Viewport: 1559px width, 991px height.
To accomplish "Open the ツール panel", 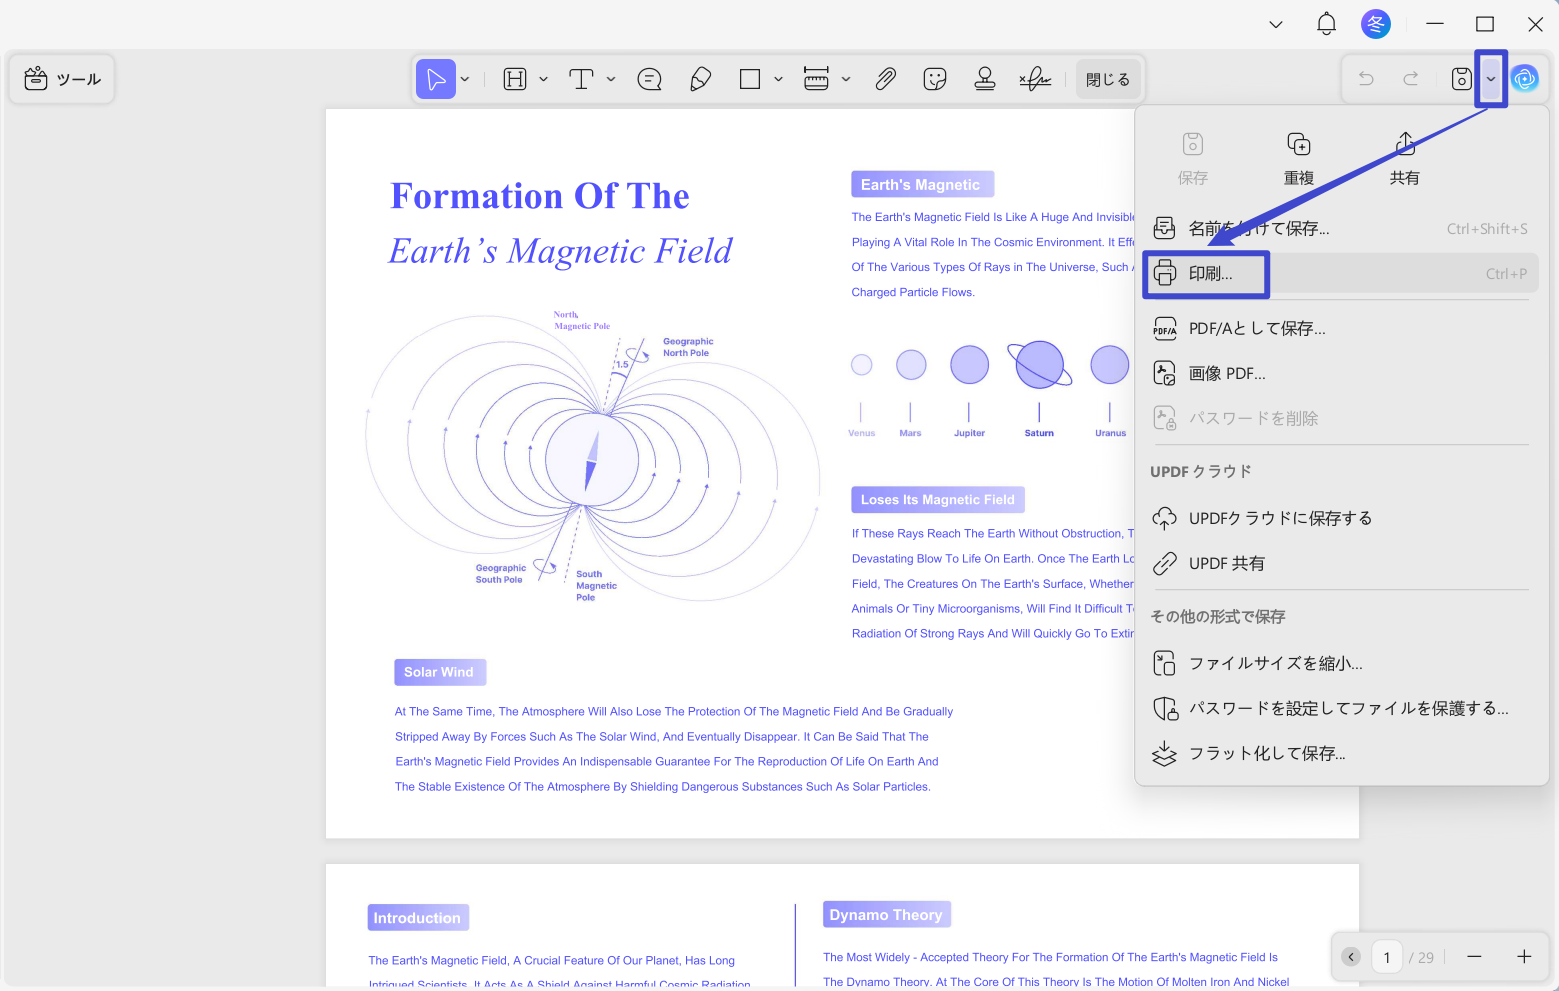I will [x=62, y=79].
